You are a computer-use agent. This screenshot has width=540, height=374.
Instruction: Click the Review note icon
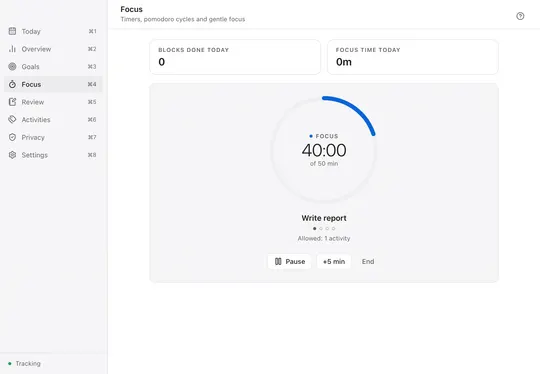coord(12,102)
